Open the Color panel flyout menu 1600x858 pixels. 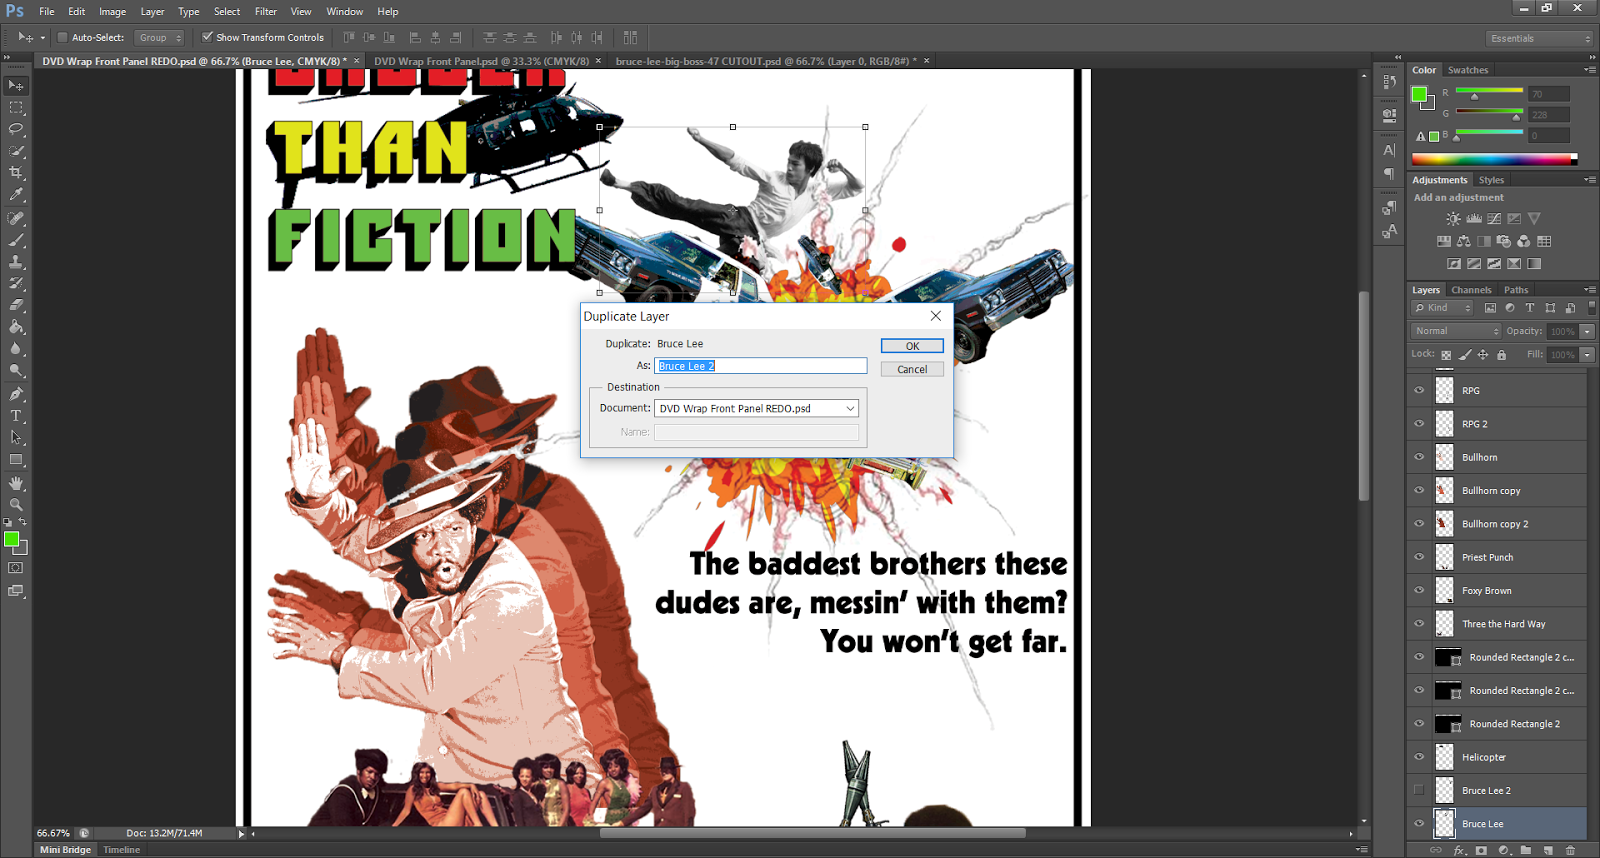(x=1589, y=70)
